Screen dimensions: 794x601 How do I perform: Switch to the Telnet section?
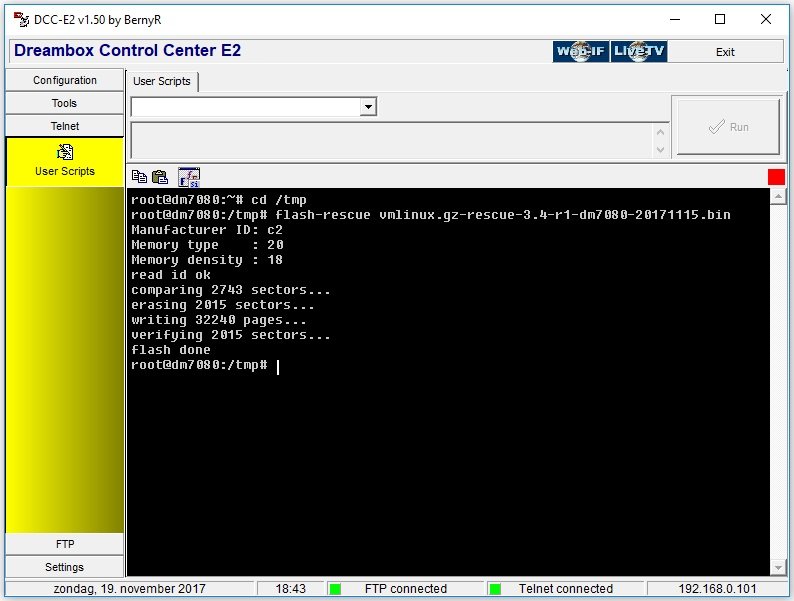64,126
